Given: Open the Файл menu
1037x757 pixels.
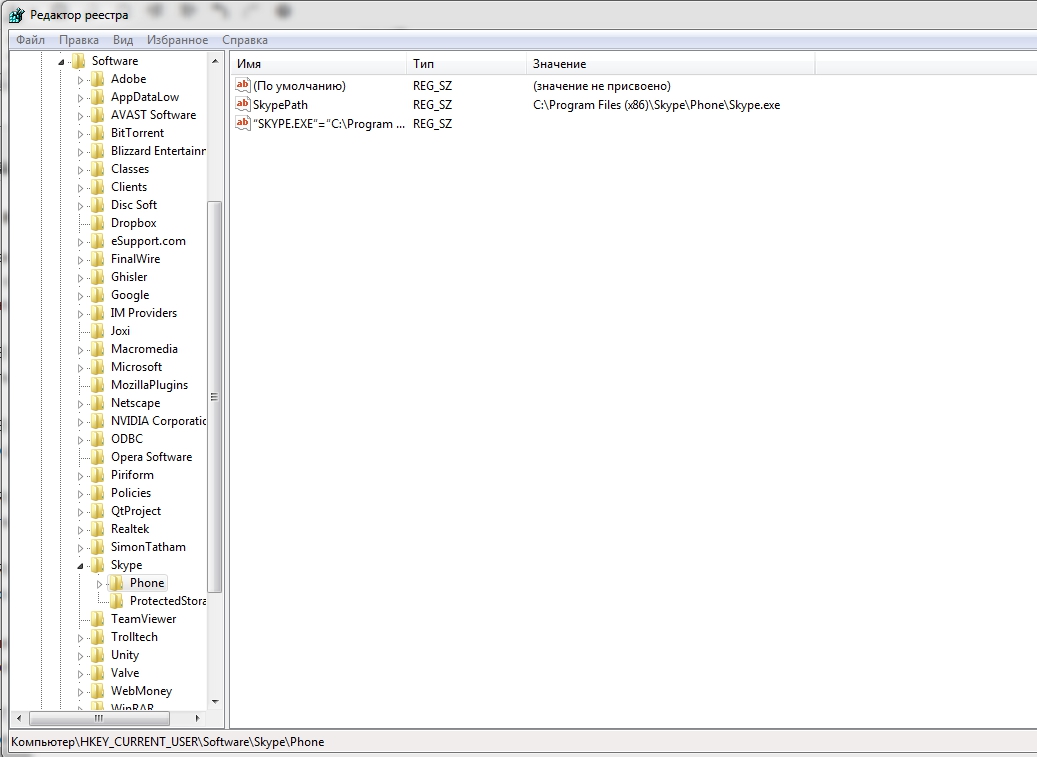Looking at the screenshot, I should [30, 40].
